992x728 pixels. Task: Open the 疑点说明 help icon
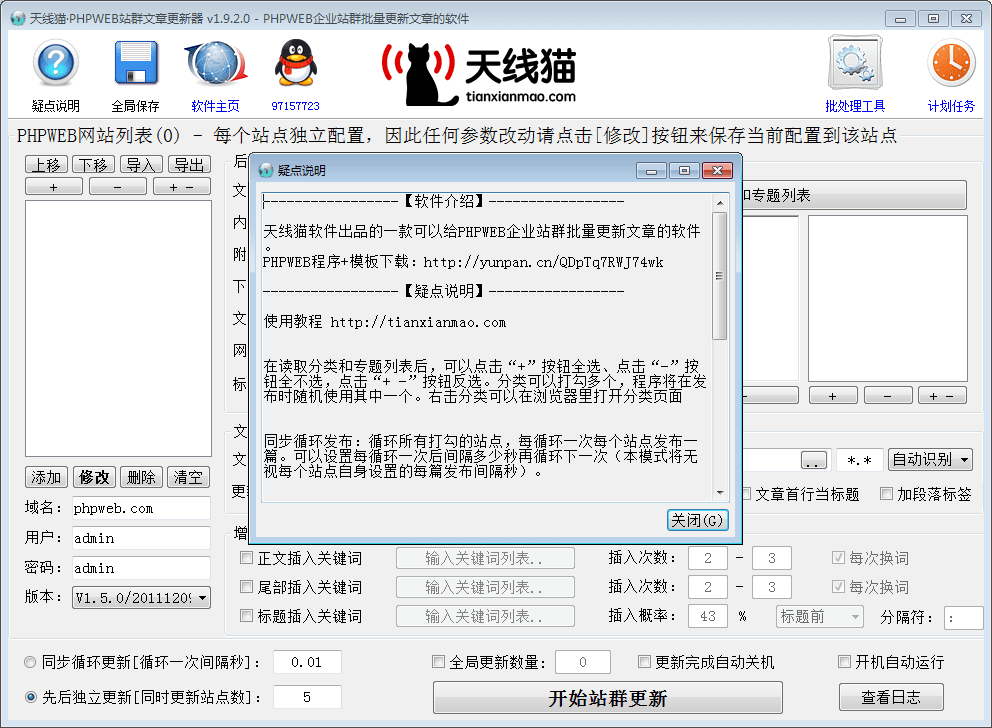pyautogui.click(x=56, y=63)
